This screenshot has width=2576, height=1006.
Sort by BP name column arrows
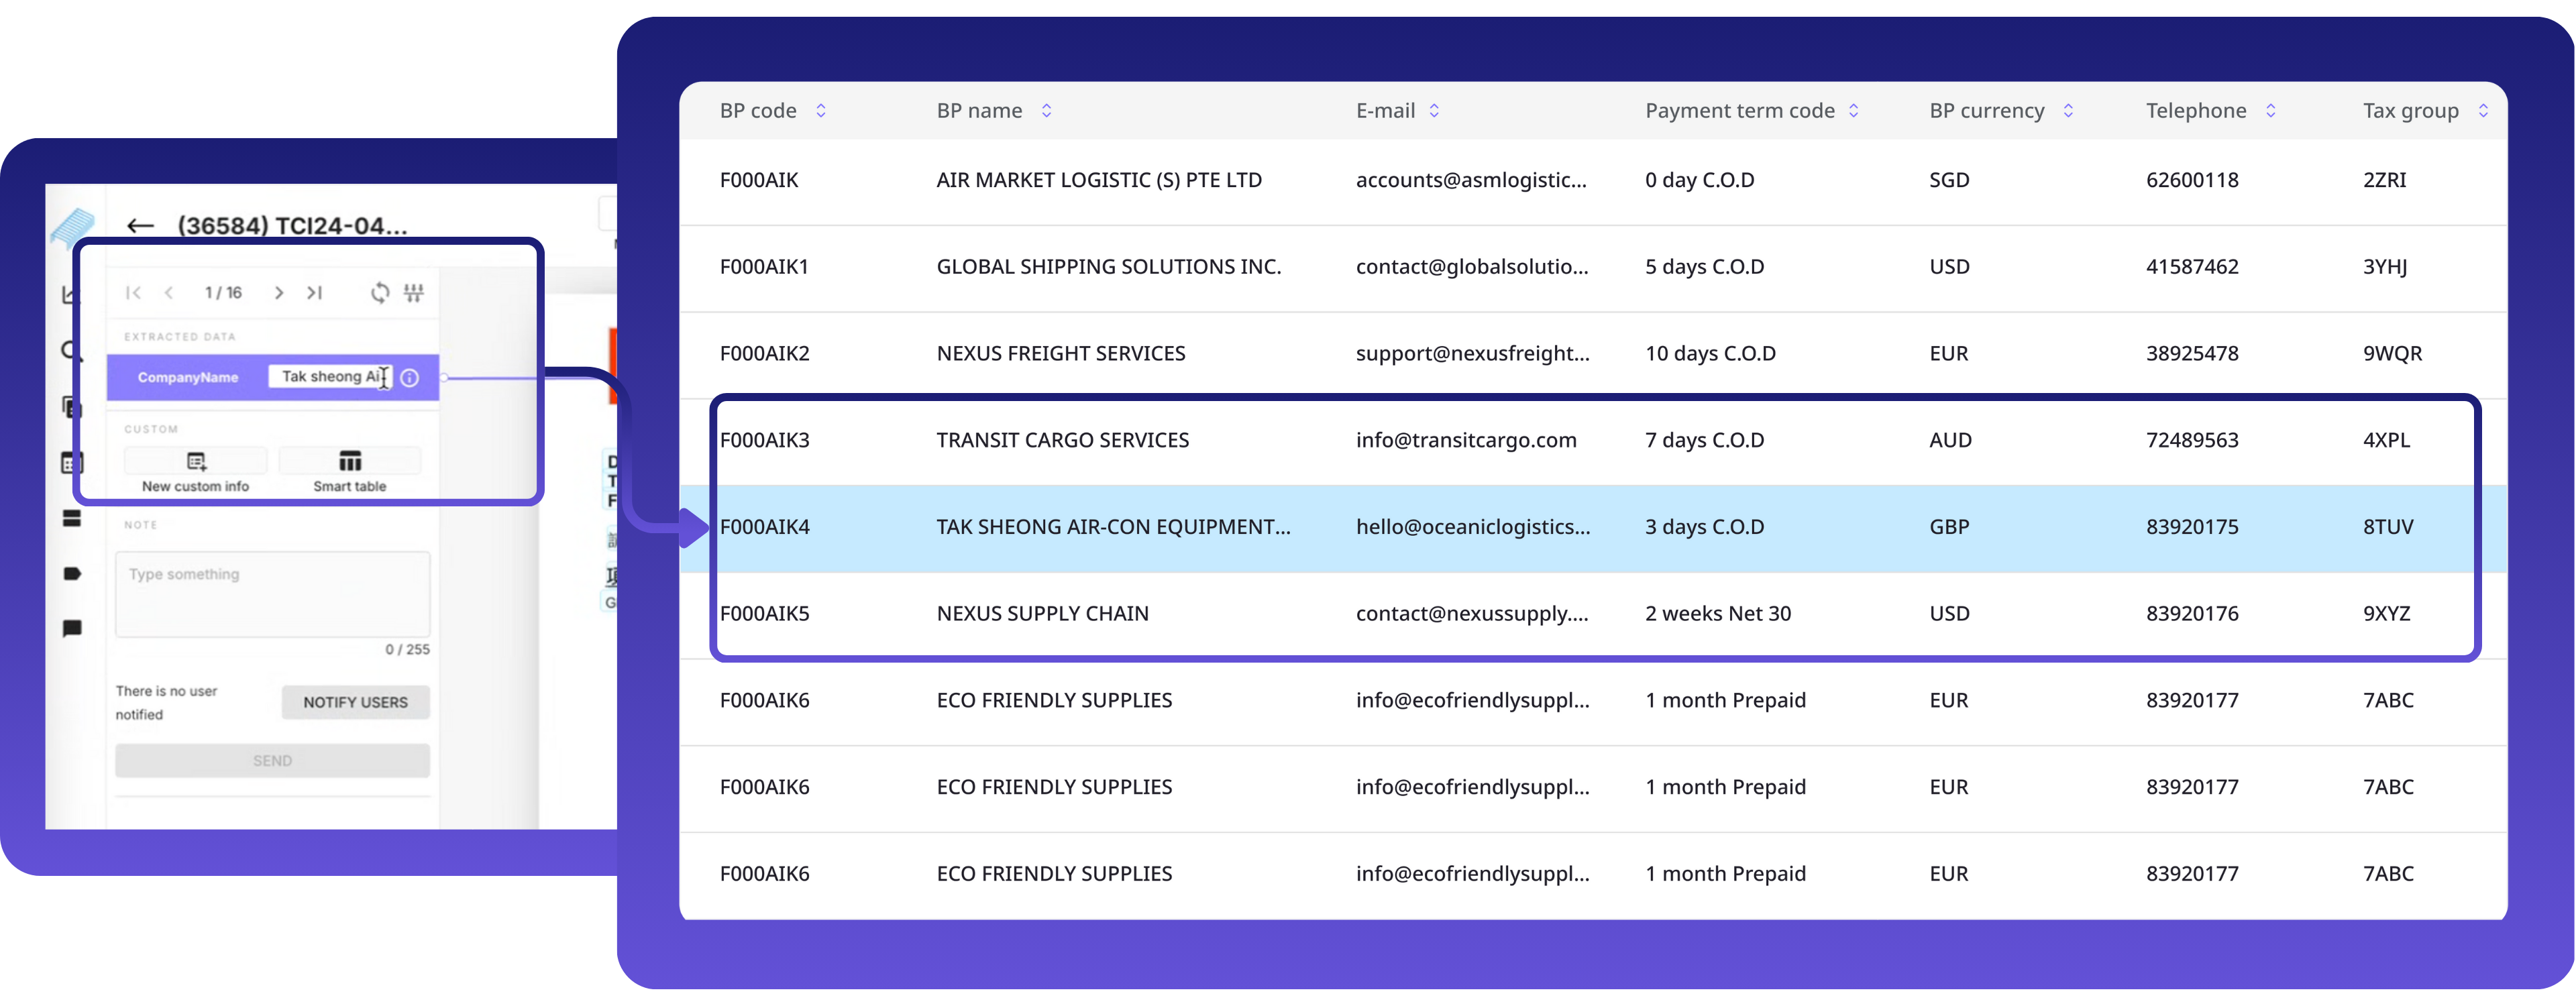tap(1046, 111)
